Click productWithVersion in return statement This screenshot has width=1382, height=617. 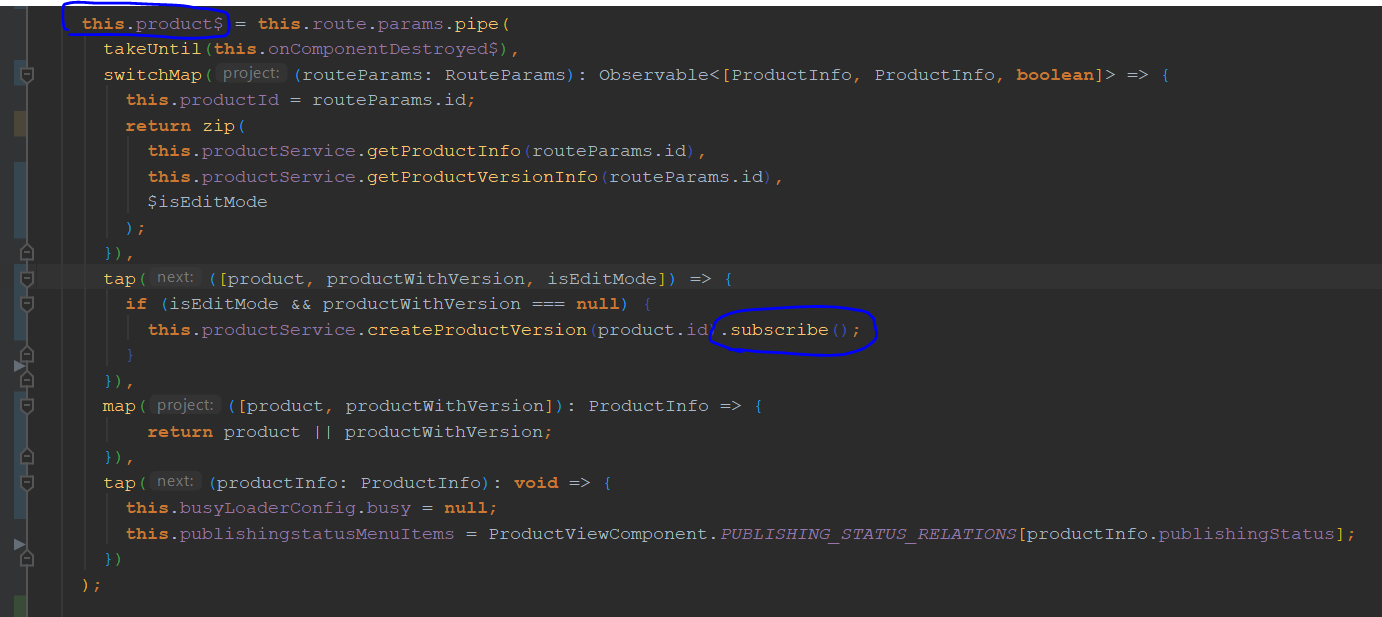pos(443,432)
